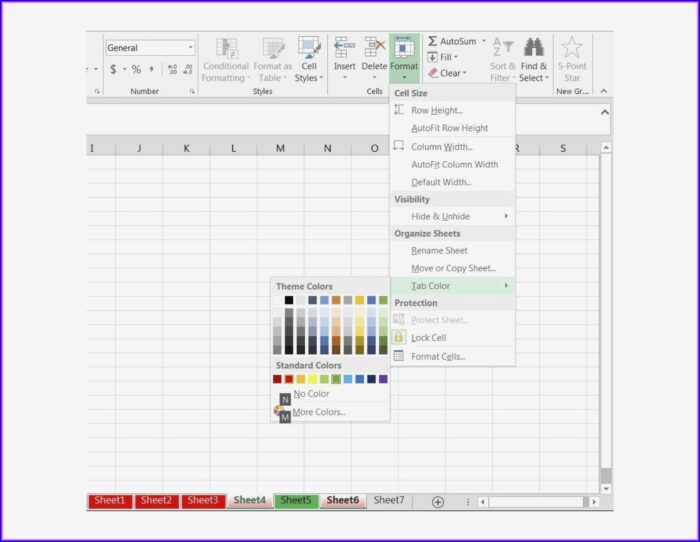The height and width of the screenshot is (542, 700).
Task: Switch to the Sheet2 tab
Action: coord(156,500)
